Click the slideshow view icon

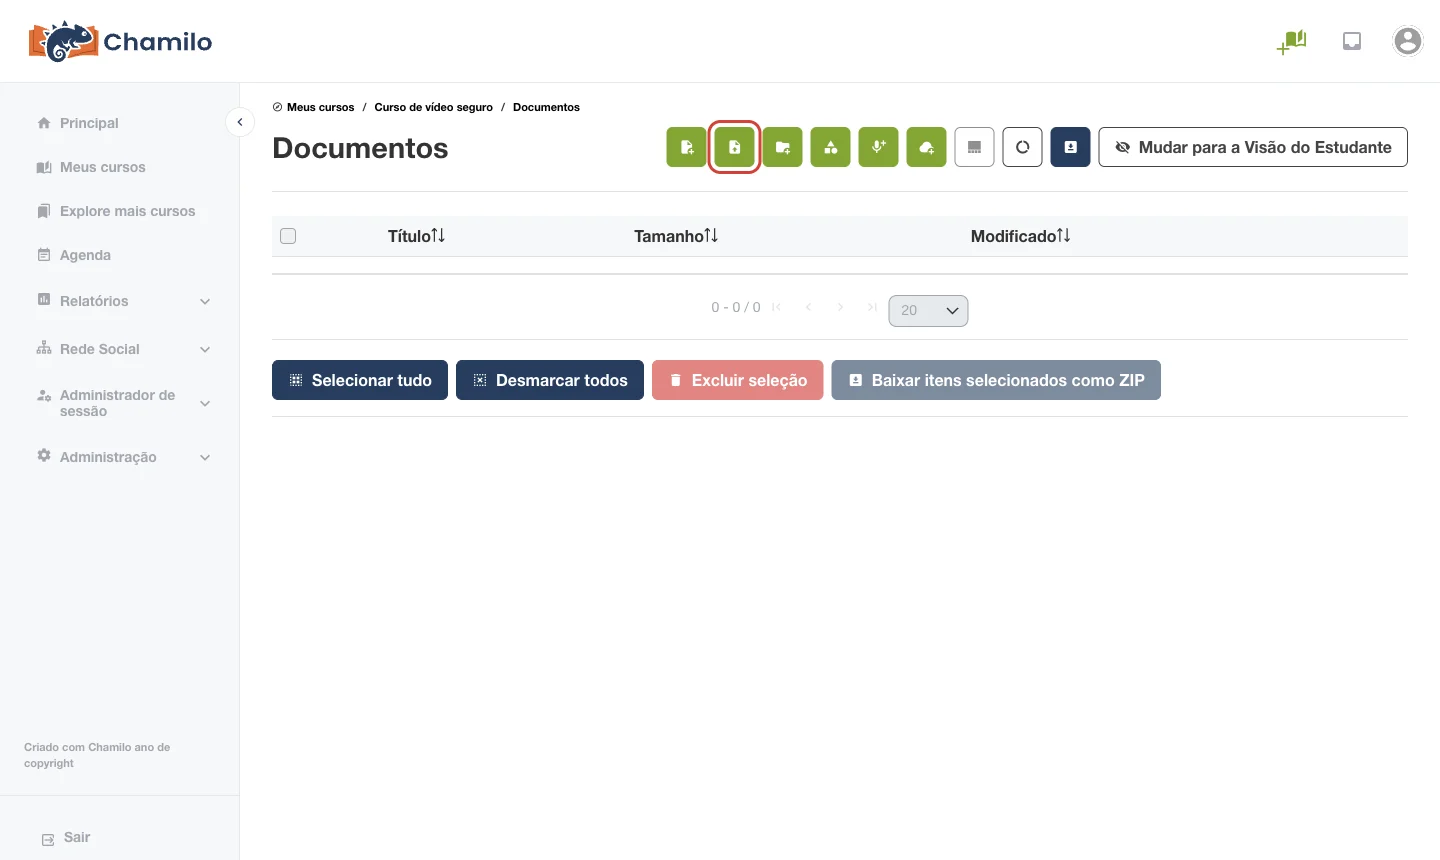click(x=975, y=147)
